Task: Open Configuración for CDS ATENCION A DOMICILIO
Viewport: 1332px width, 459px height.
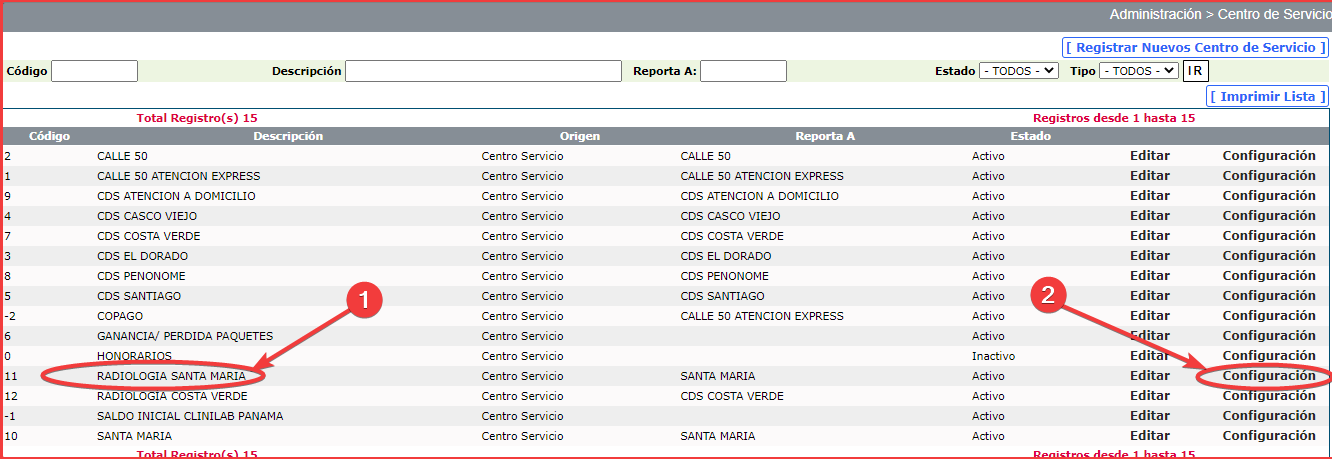Action: (1269, 196)
